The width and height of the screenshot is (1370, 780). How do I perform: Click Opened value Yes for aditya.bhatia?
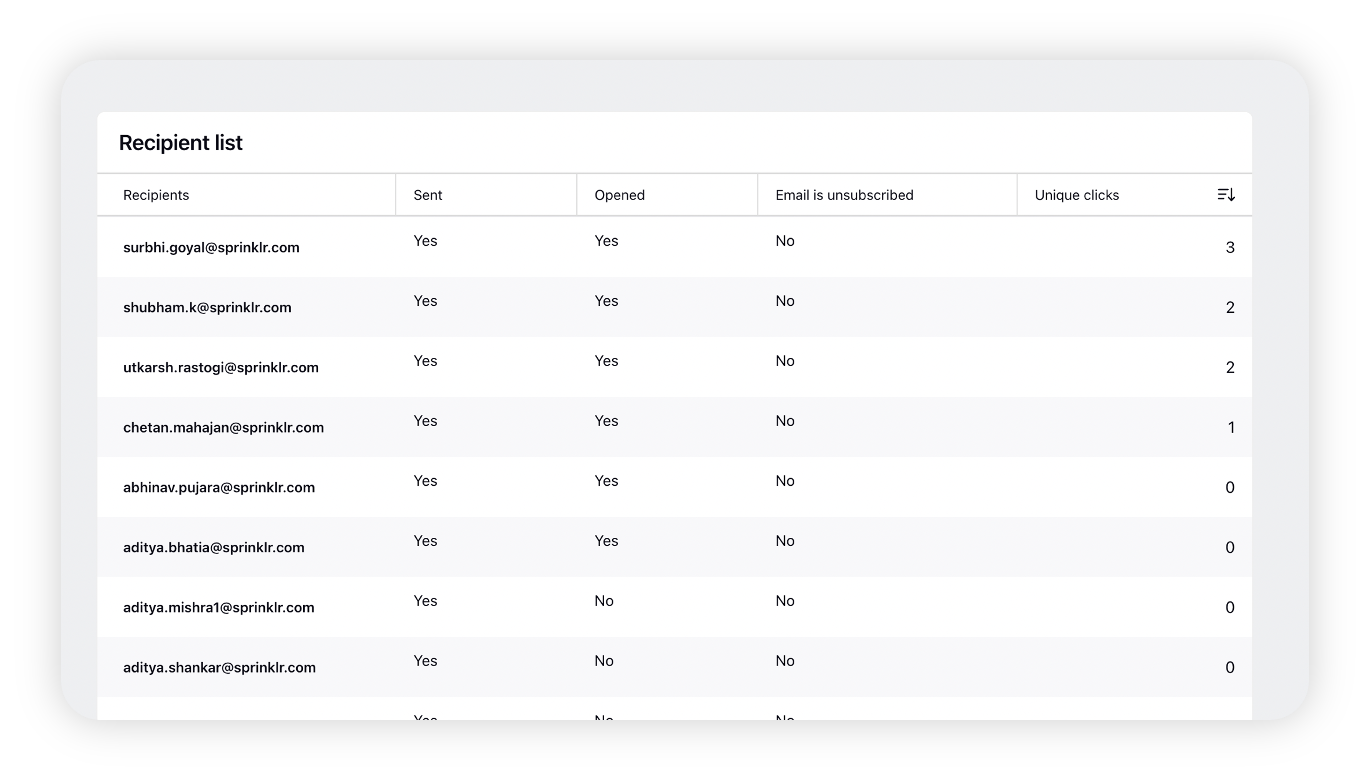[606, 541]
